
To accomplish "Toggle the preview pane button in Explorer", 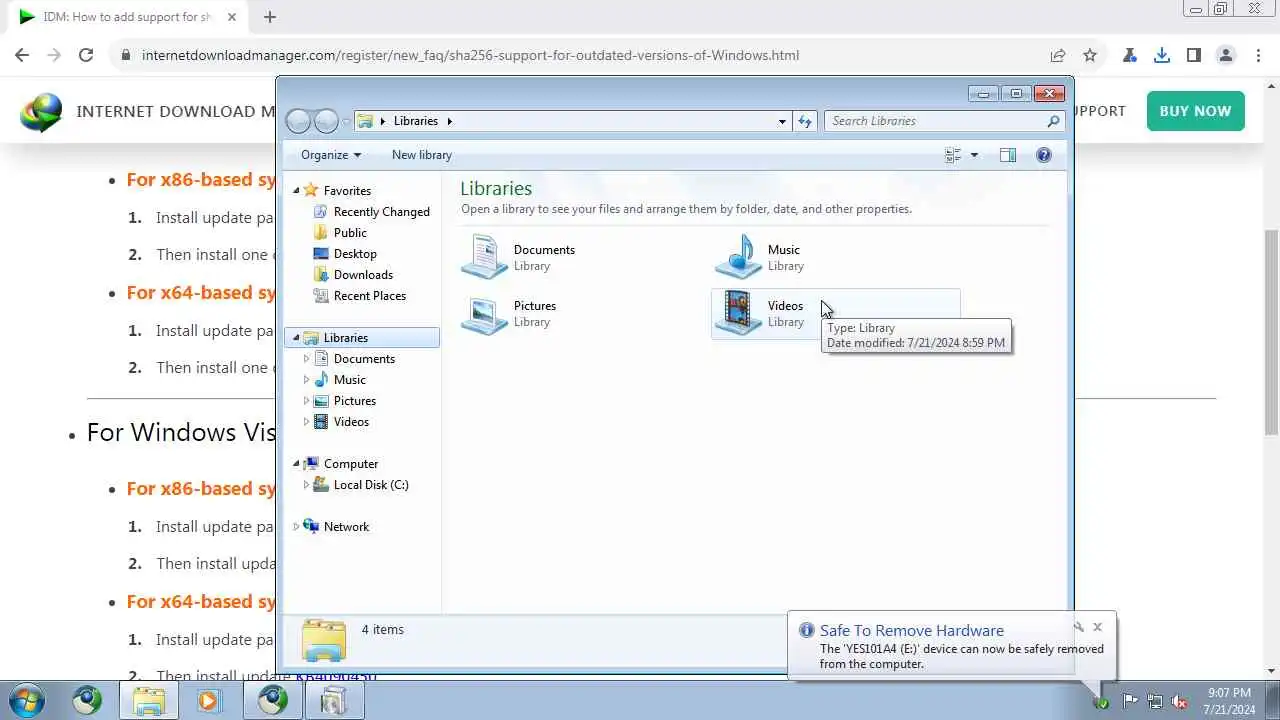I will (1008, 155).
